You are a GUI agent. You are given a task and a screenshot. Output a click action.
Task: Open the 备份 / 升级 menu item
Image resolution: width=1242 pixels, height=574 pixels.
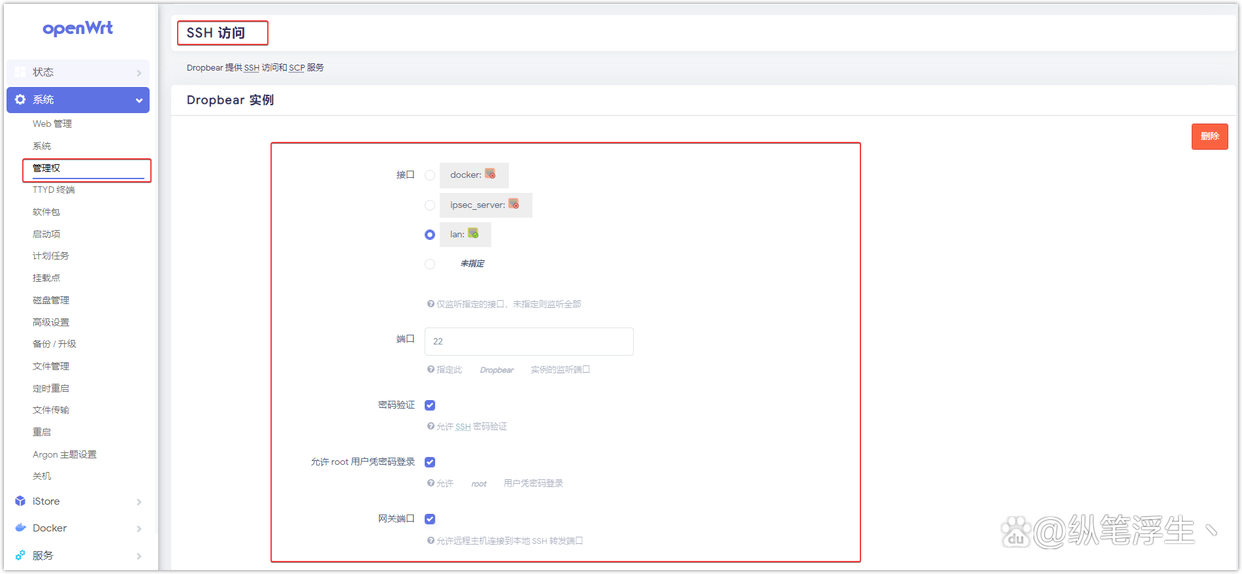(x=54, y=344)
